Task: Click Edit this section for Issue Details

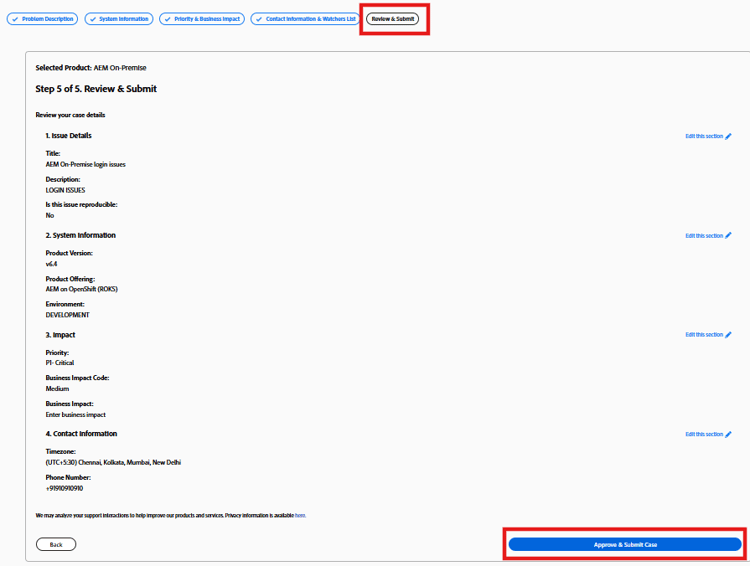Action: (704, 136)
